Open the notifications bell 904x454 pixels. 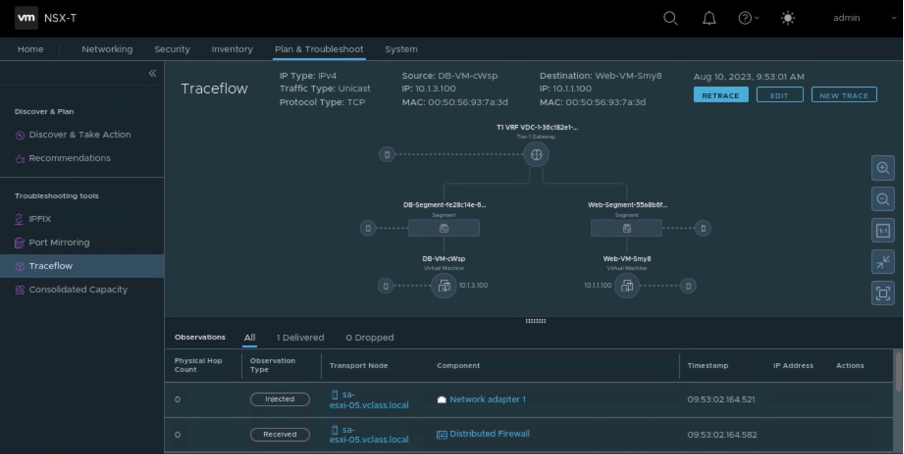(x=709, y=18)
